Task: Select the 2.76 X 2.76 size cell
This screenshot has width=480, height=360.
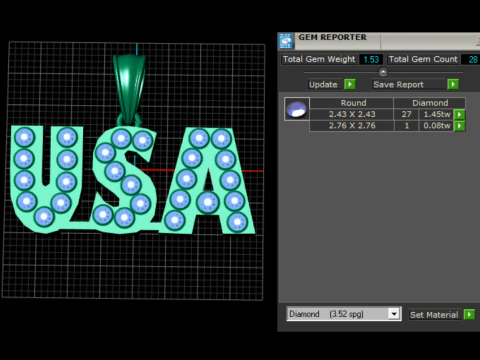Action: [352, 126]
